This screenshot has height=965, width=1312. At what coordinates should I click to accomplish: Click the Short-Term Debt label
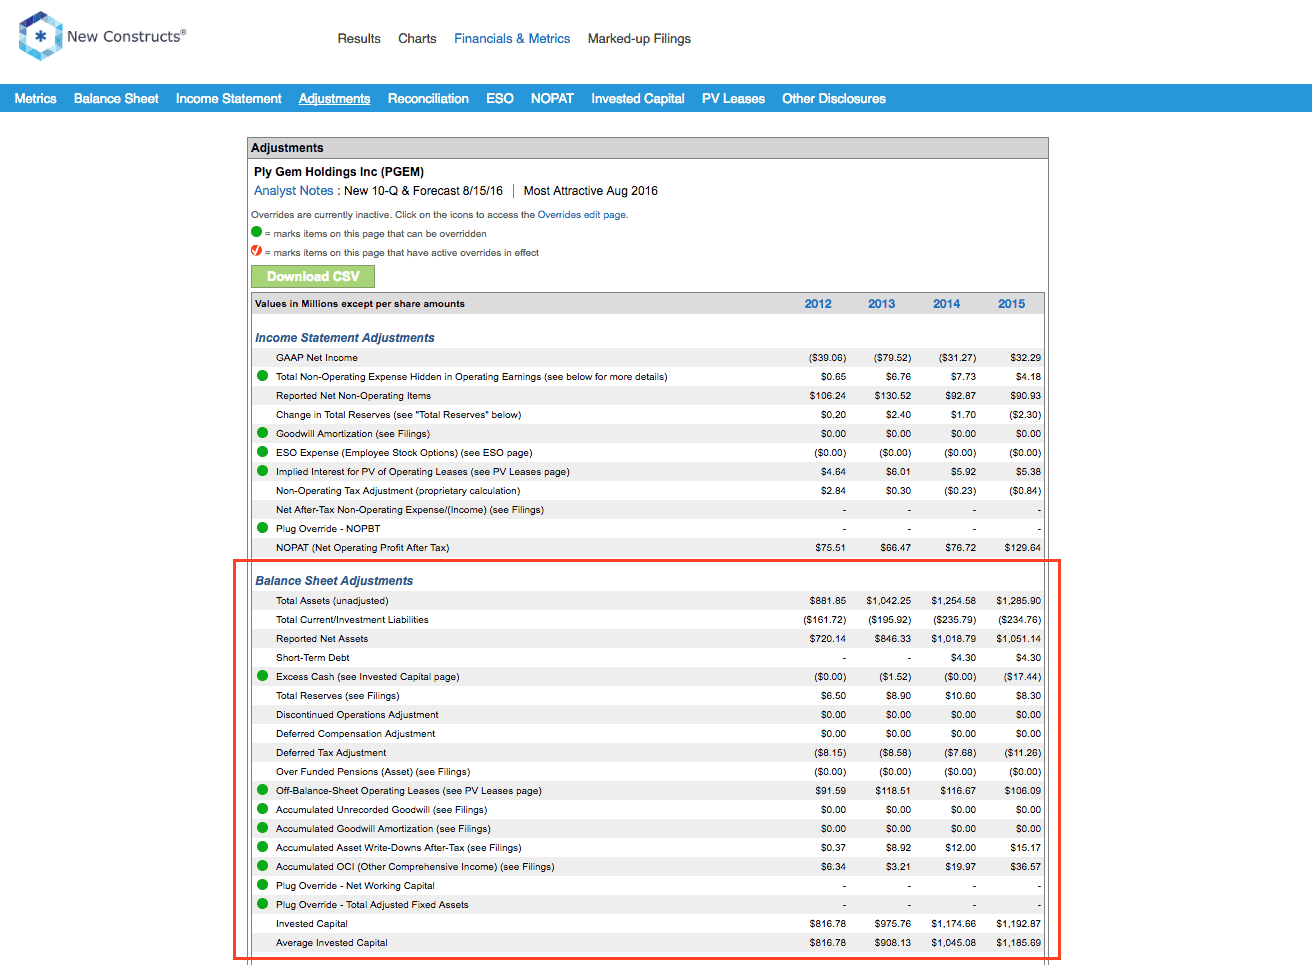[x=313, y=658]
